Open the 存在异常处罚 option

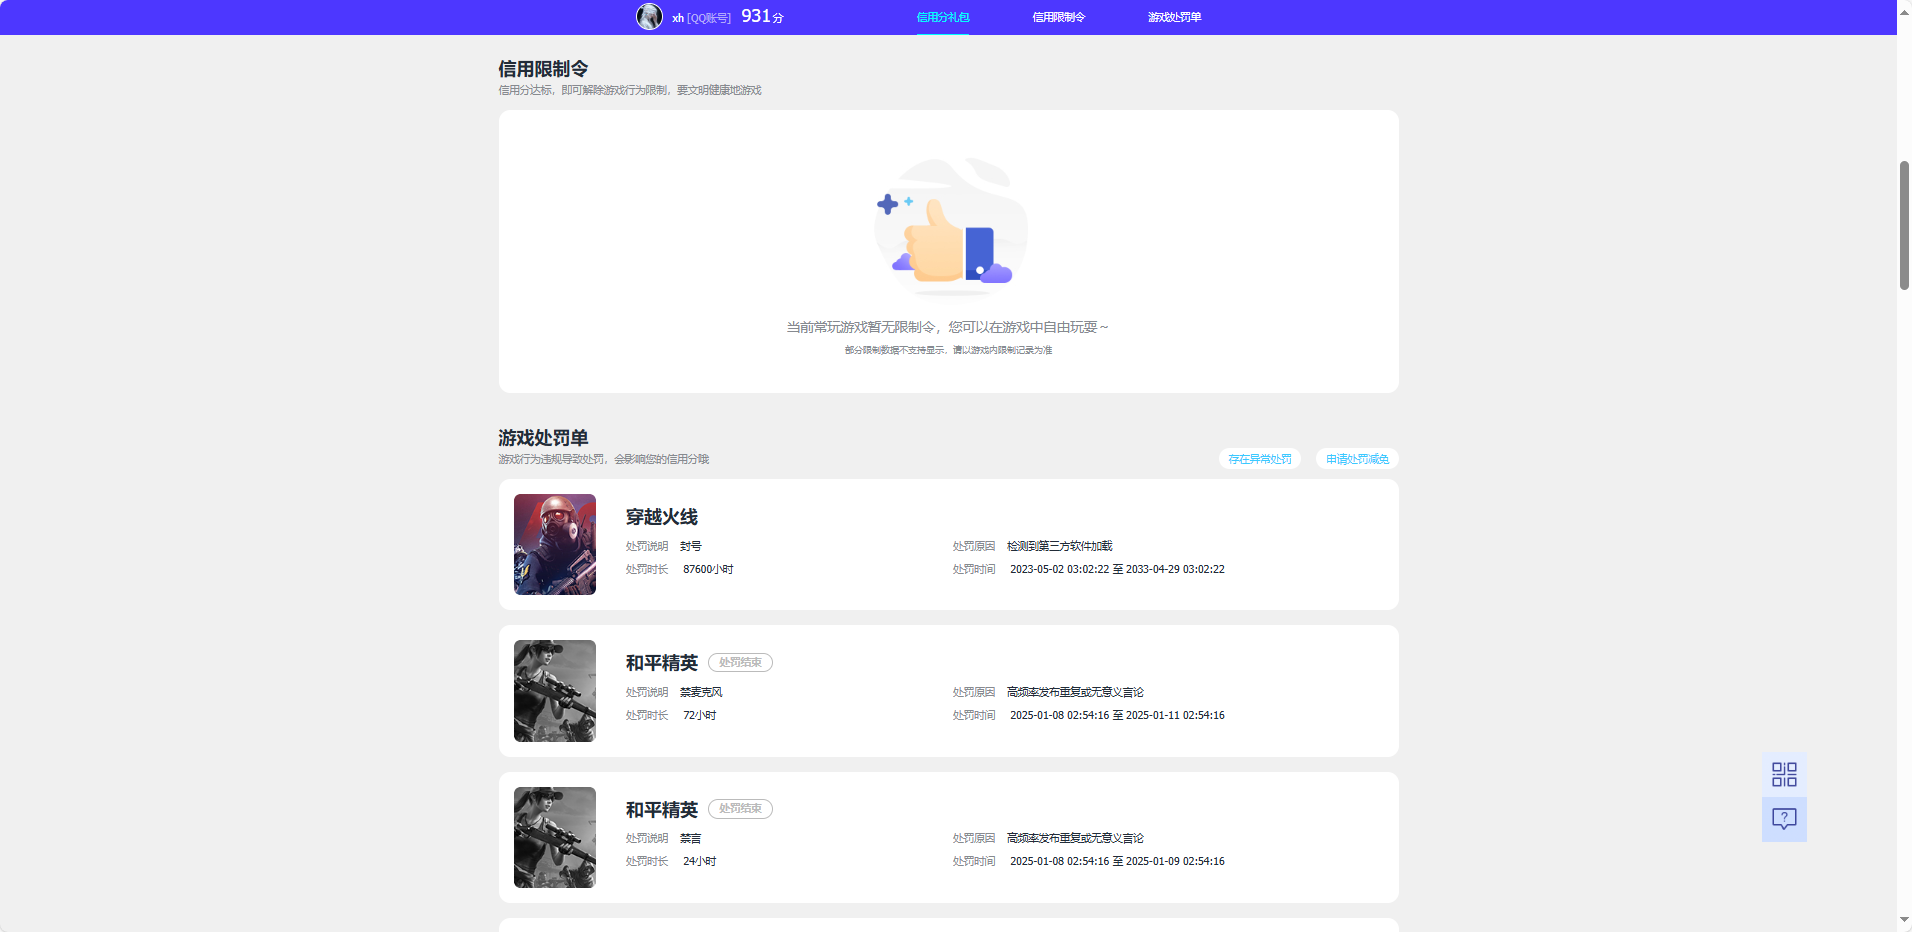(x=1259, y=458)
